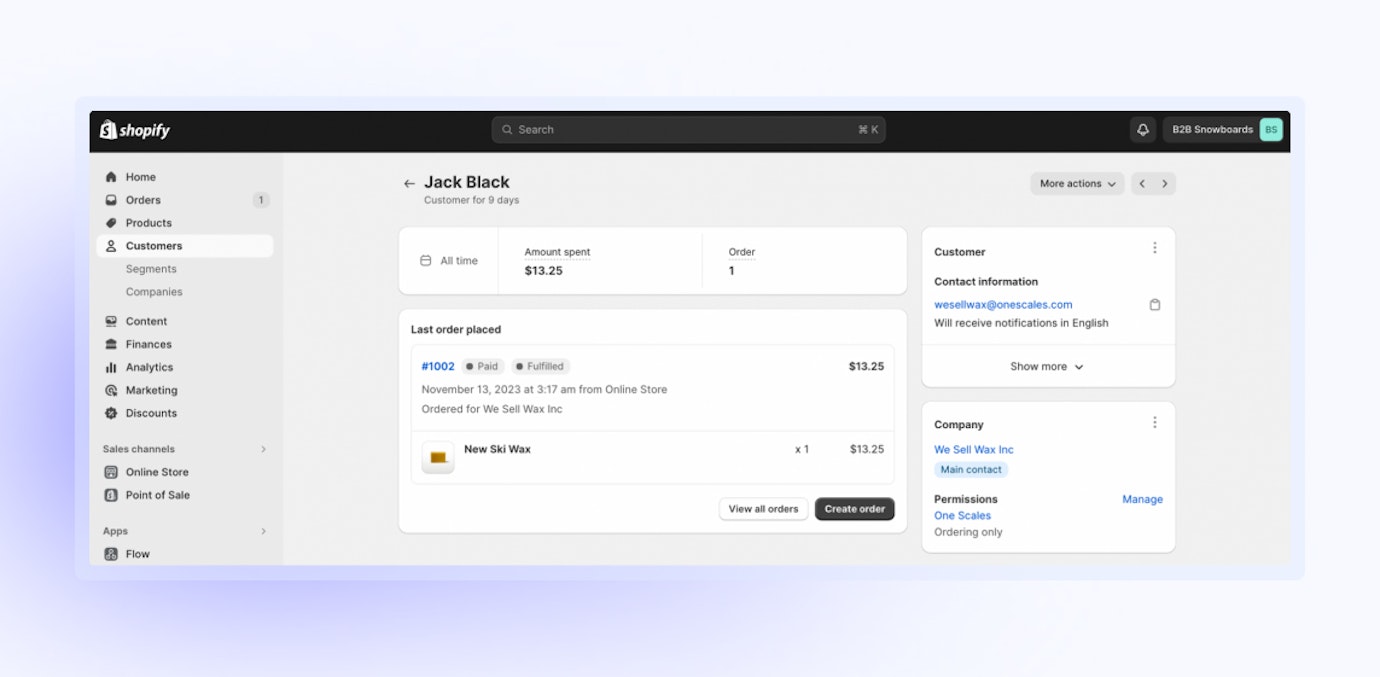
Task: Click the Manage permissions link
Action: click(1142, 499)
